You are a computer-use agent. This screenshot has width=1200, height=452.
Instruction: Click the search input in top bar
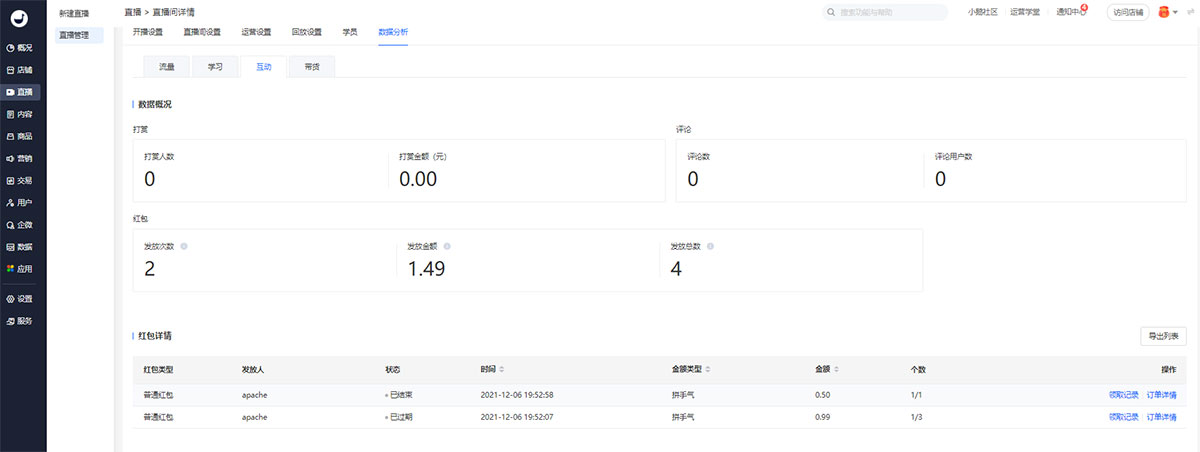[x=884, y=12]
